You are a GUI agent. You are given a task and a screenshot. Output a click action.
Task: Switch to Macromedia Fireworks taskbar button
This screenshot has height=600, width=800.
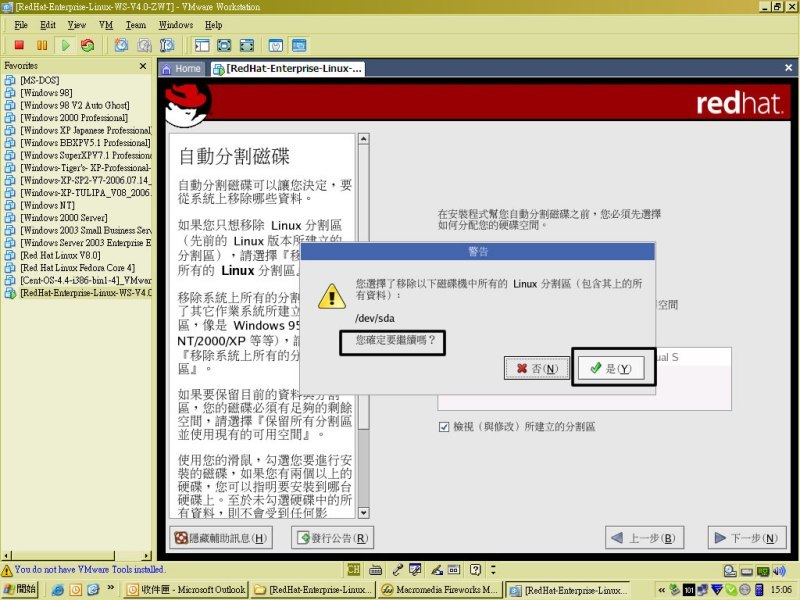coord(440,590)
